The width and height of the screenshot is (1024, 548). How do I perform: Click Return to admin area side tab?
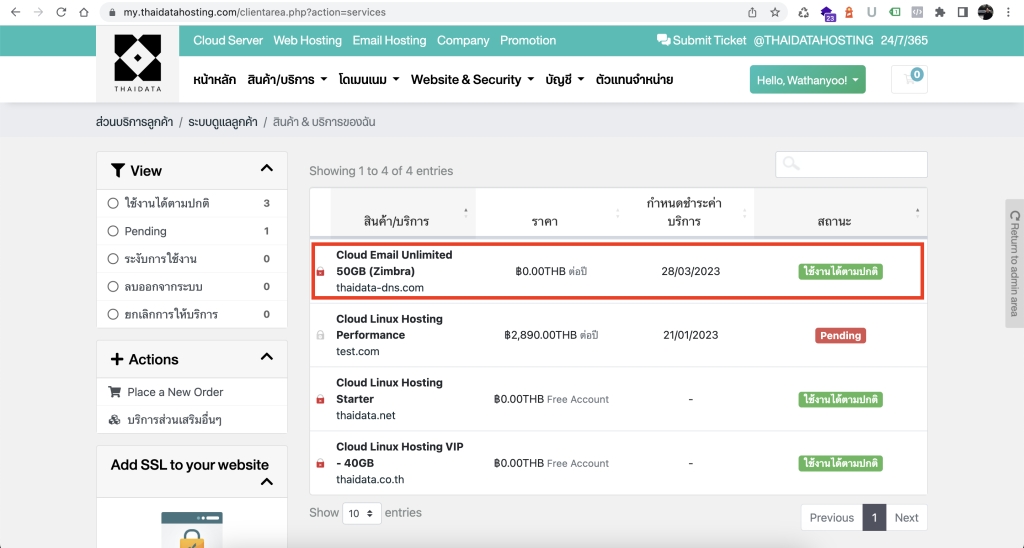coord(1014,263)
